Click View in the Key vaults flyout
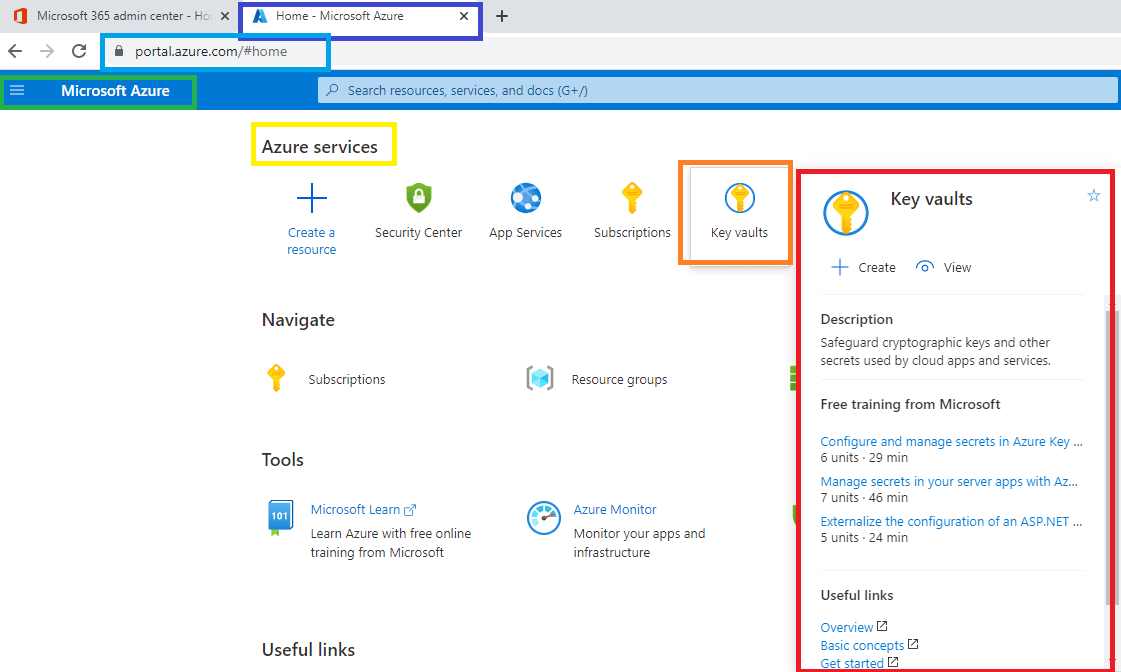 point(944,267)
